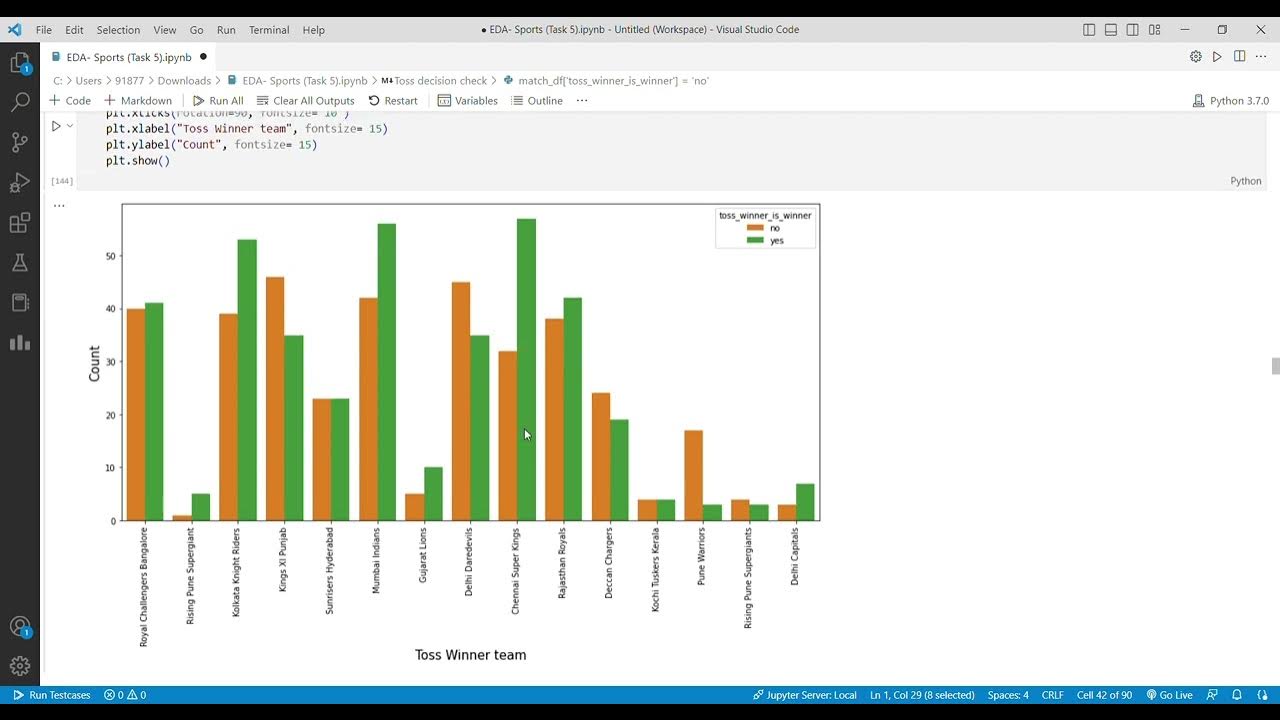Open errors and warnings in status bar
This screenshot has height=720, width=1280.
125,695
